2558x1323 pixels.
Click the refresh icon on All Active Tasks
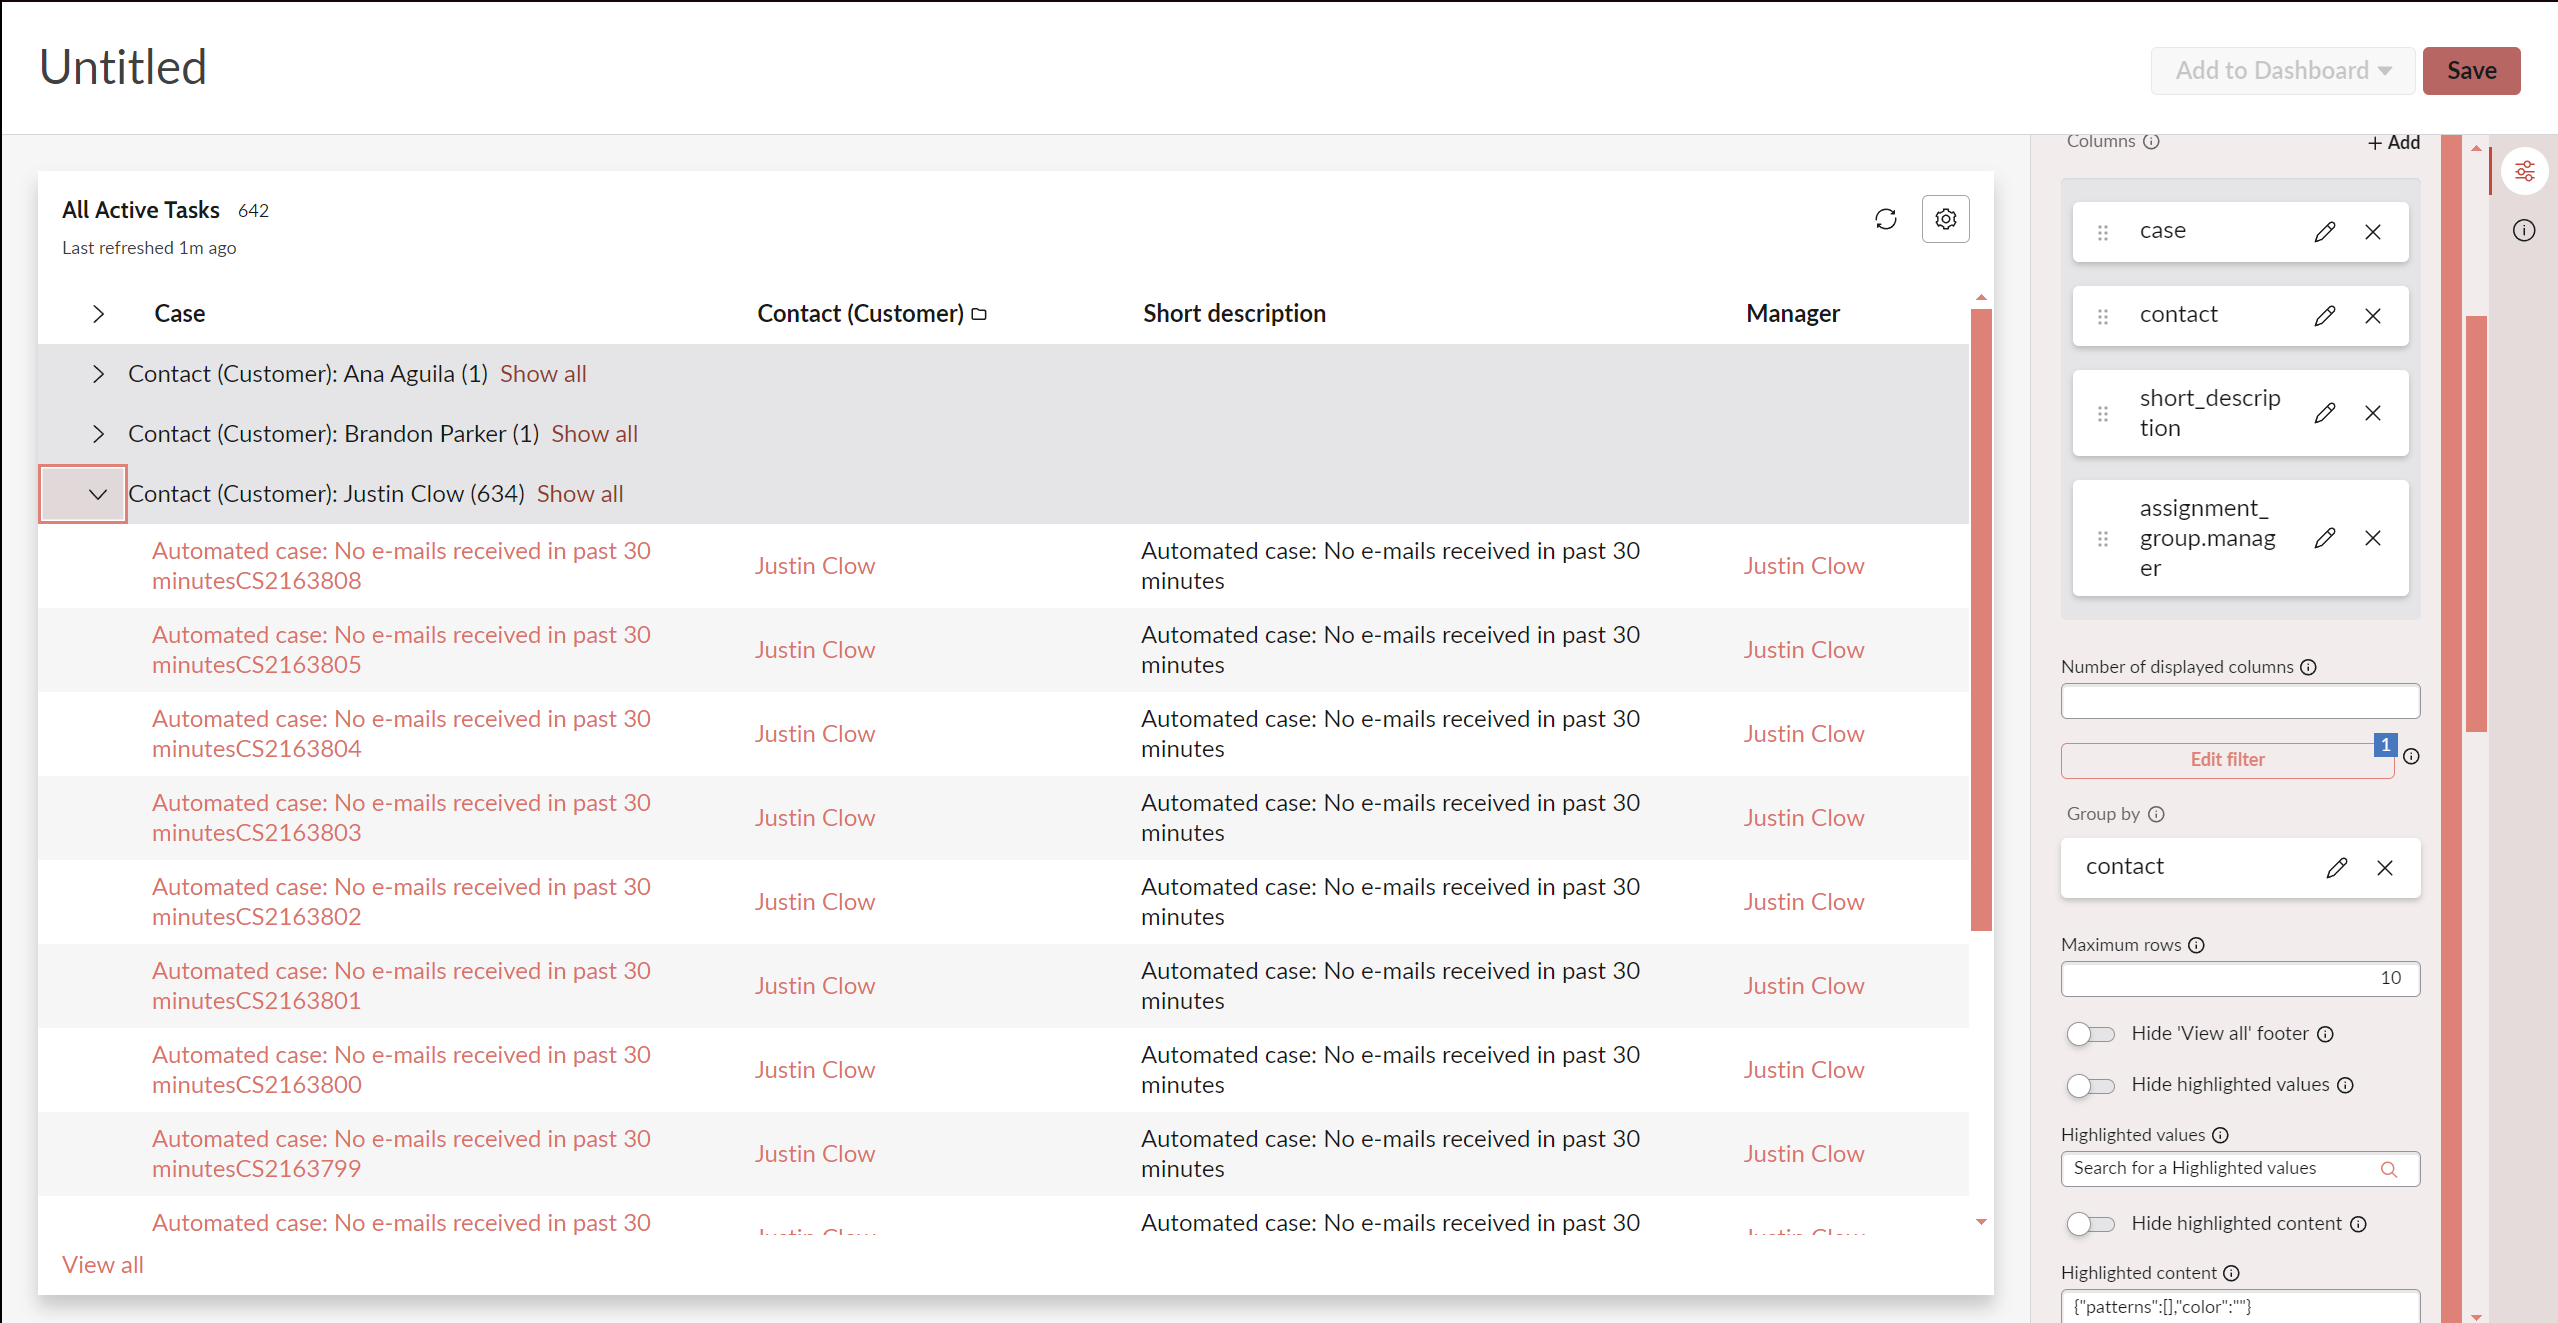[1885, 219]
